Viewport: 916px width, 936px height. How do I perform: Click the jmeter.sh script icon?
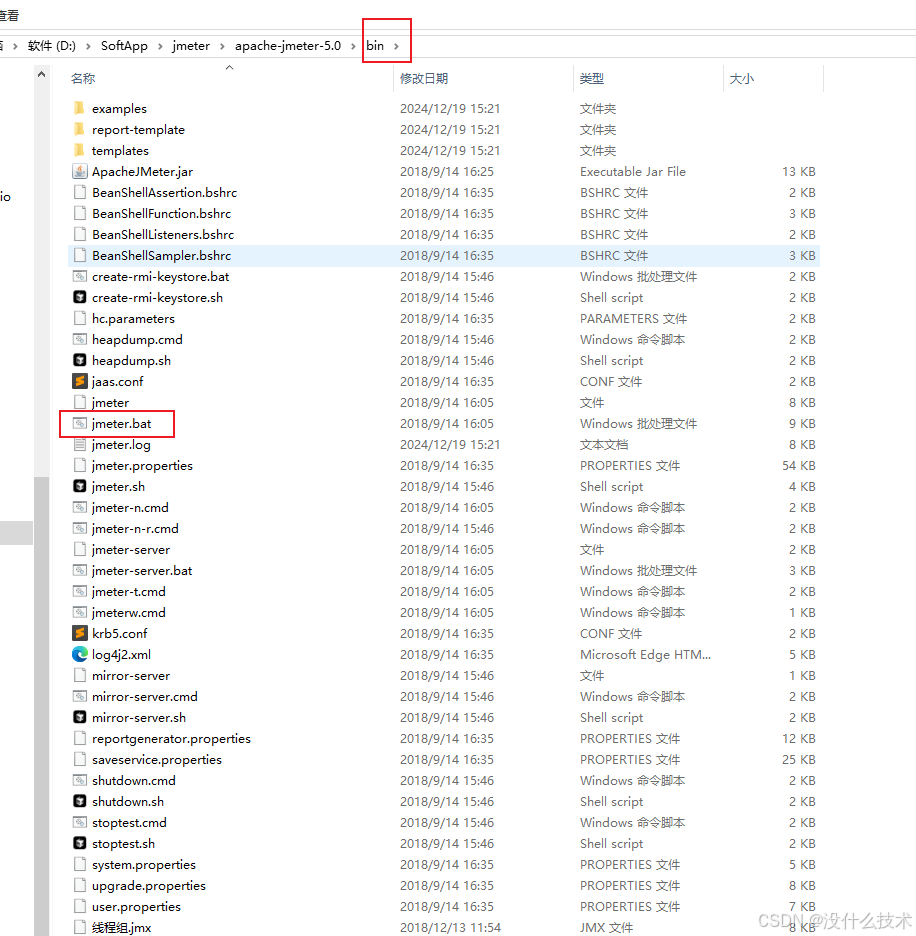click(79, 486)
